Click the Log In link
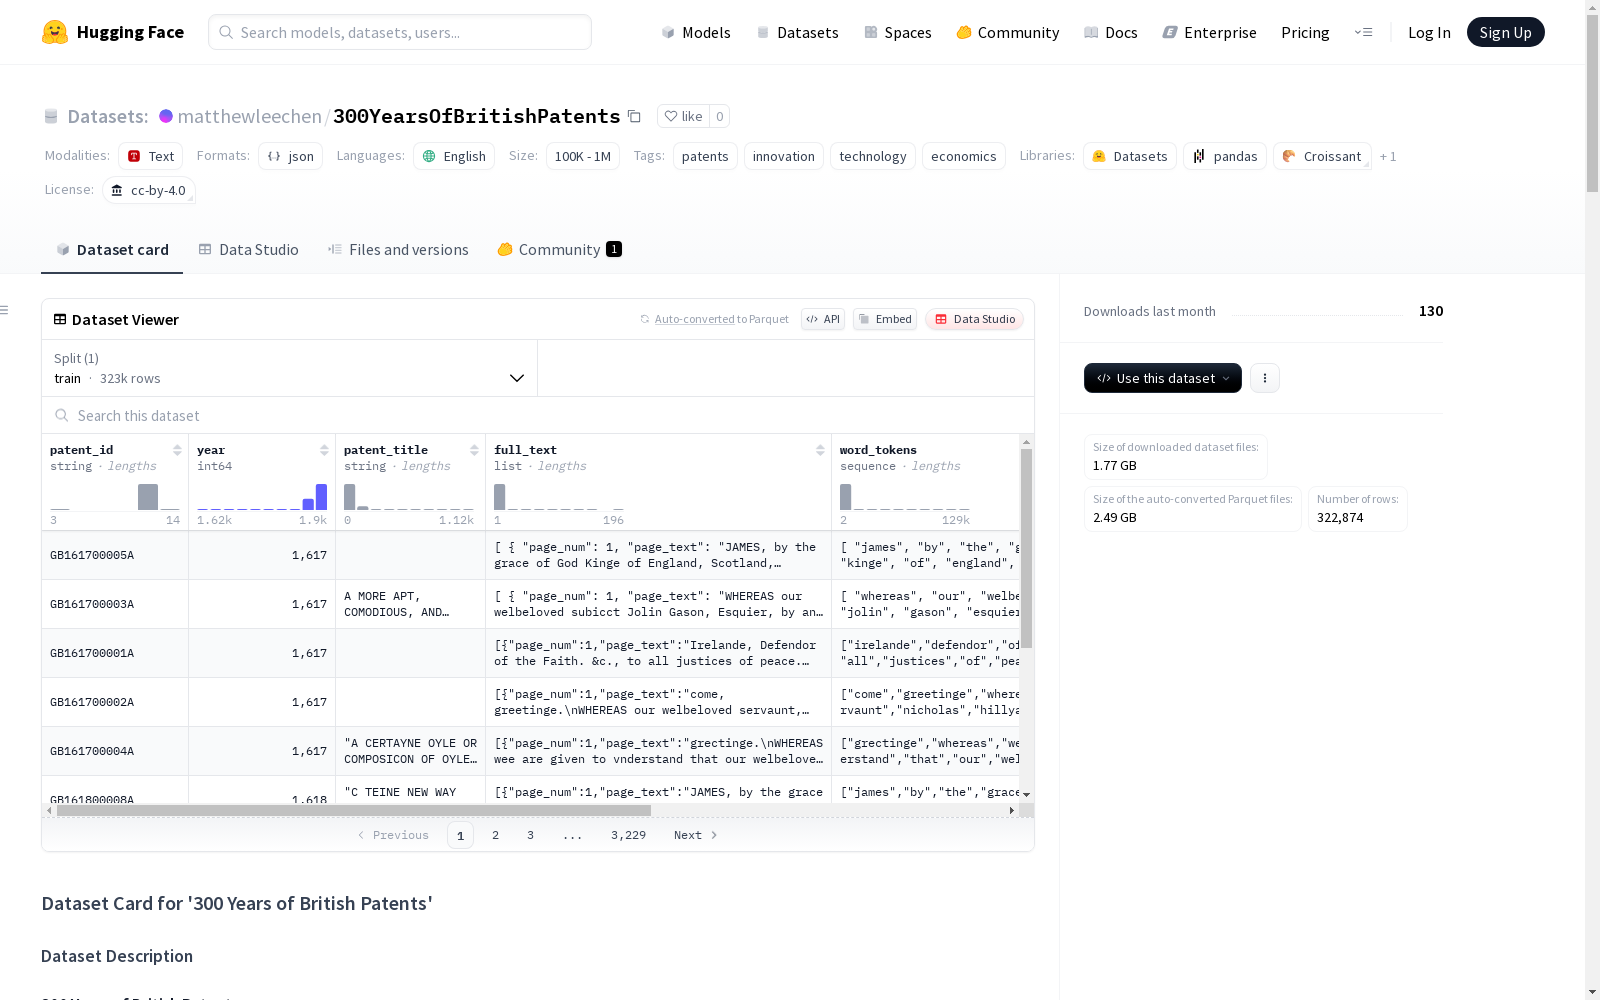Viewport: 1600px width, 1000px height. [1429, 32]
